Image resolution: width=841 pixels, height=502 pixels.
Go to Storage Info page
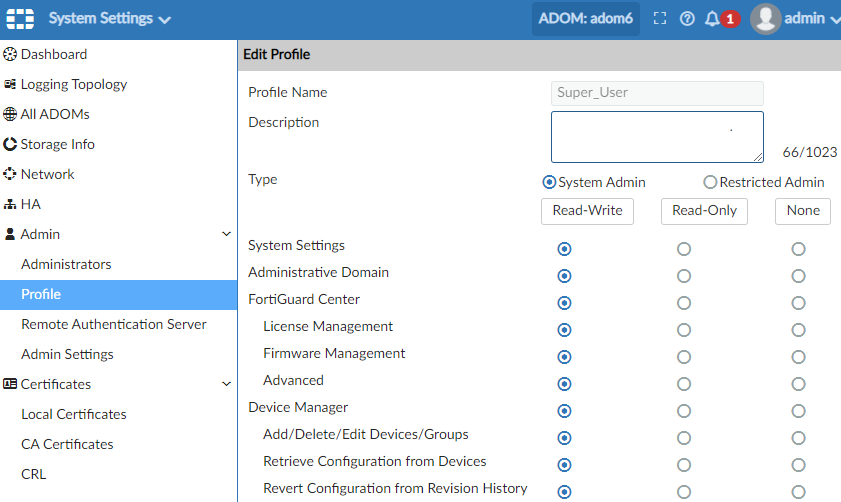point(57,144)
